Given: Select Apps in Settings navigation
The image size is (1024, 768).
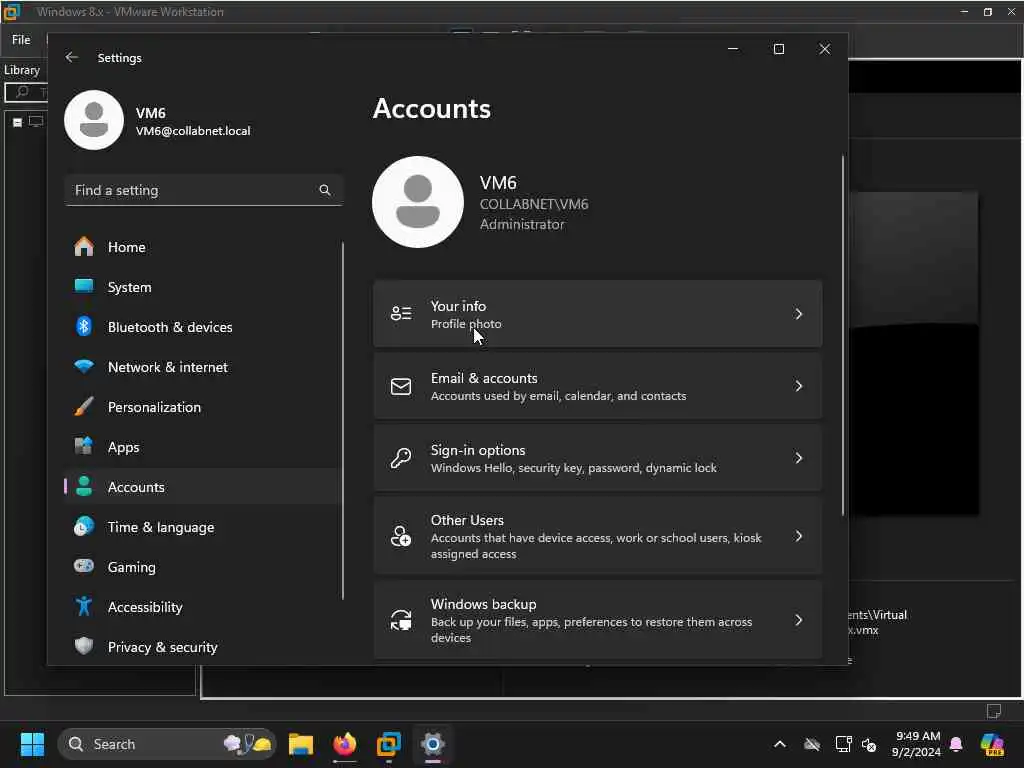Looking at the screenshot, I should tap(202, 447).
